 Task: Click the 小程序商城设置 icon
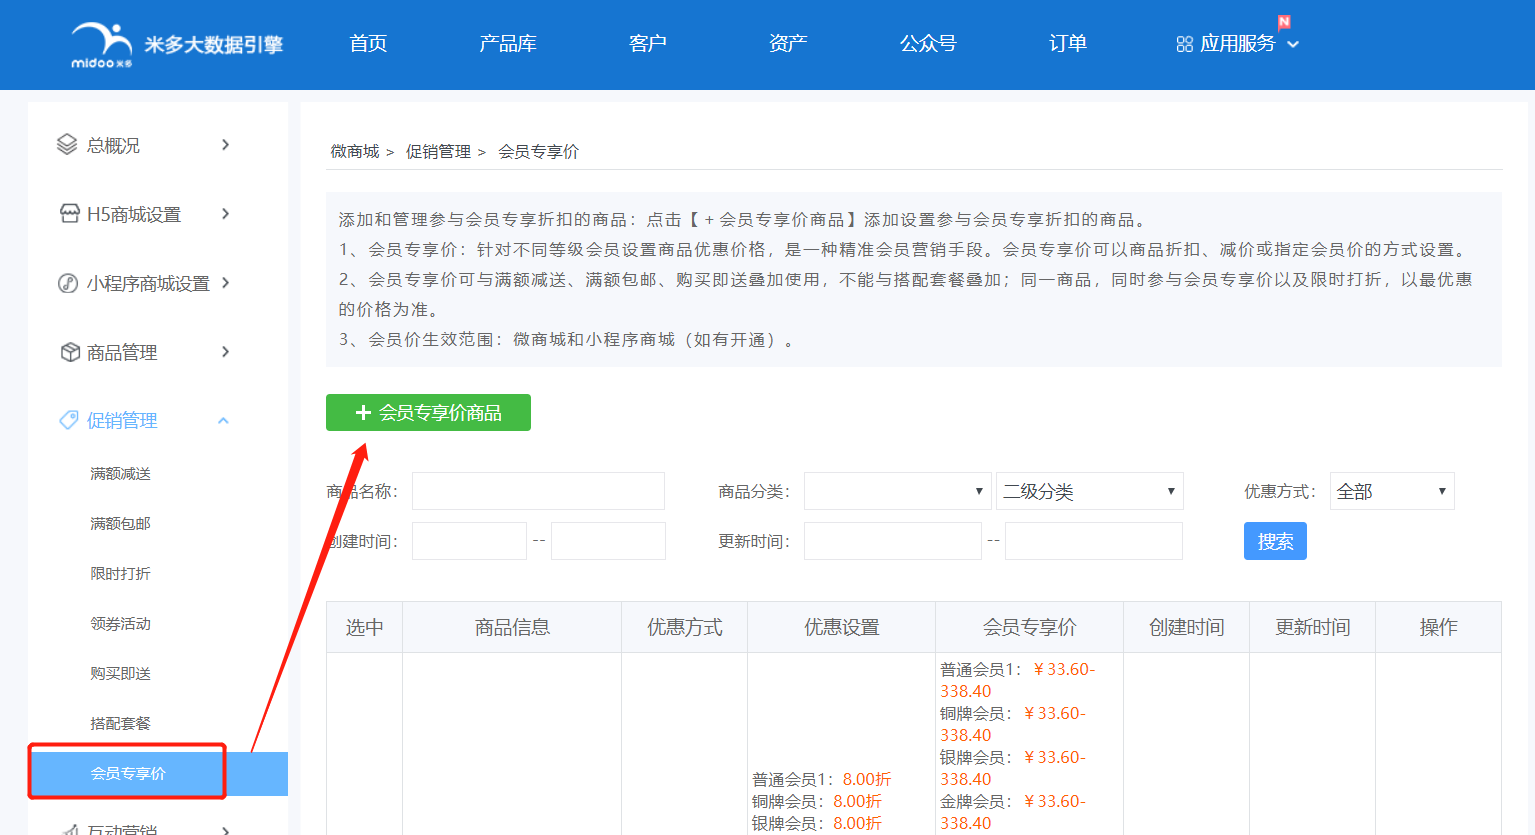[x=68, y=283]
